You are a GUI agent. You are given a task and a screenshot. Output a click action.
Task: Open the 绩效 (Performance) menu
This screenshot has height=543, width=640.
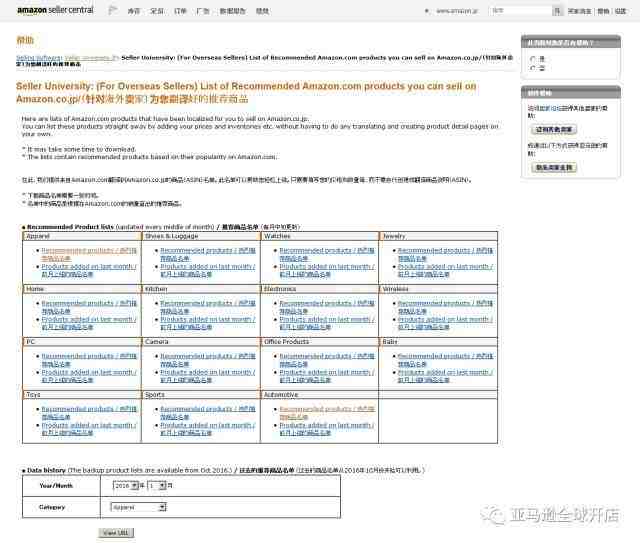tap(262, 11)
